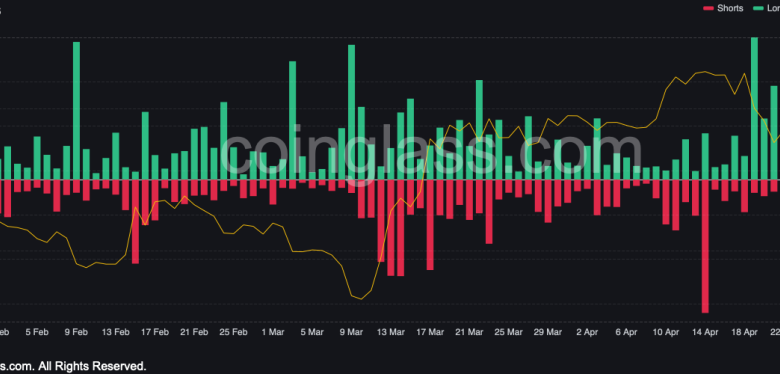Select the '18 Apr' axis label
This screenshot has width=780, height=374.
(x=744, y=332)
